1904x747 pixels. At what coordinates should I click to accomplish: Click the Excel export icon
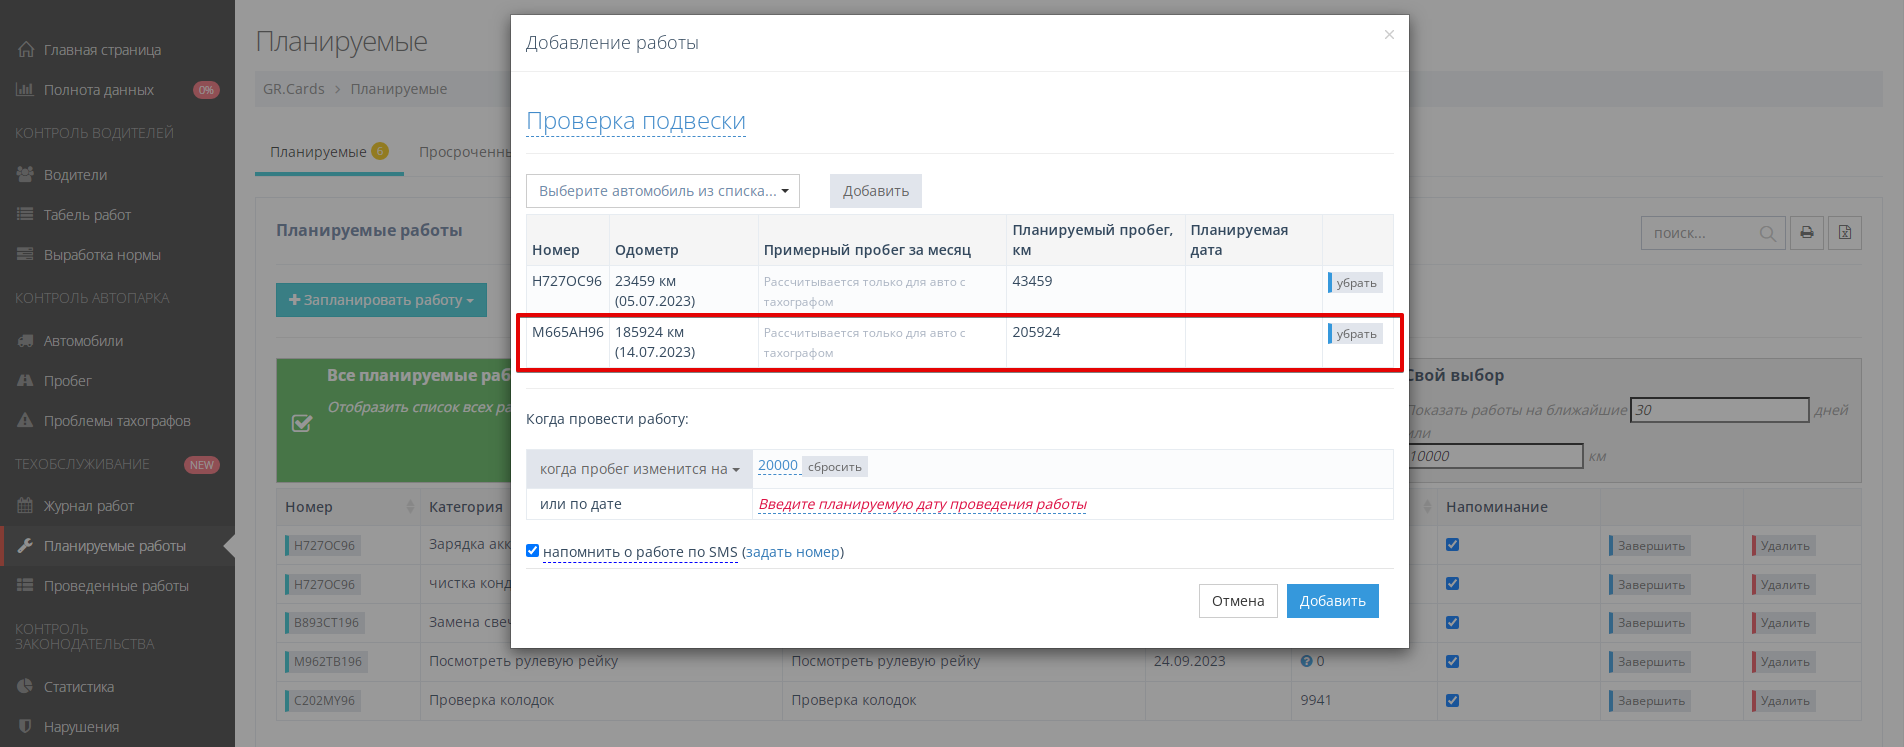pos(1844,233)
